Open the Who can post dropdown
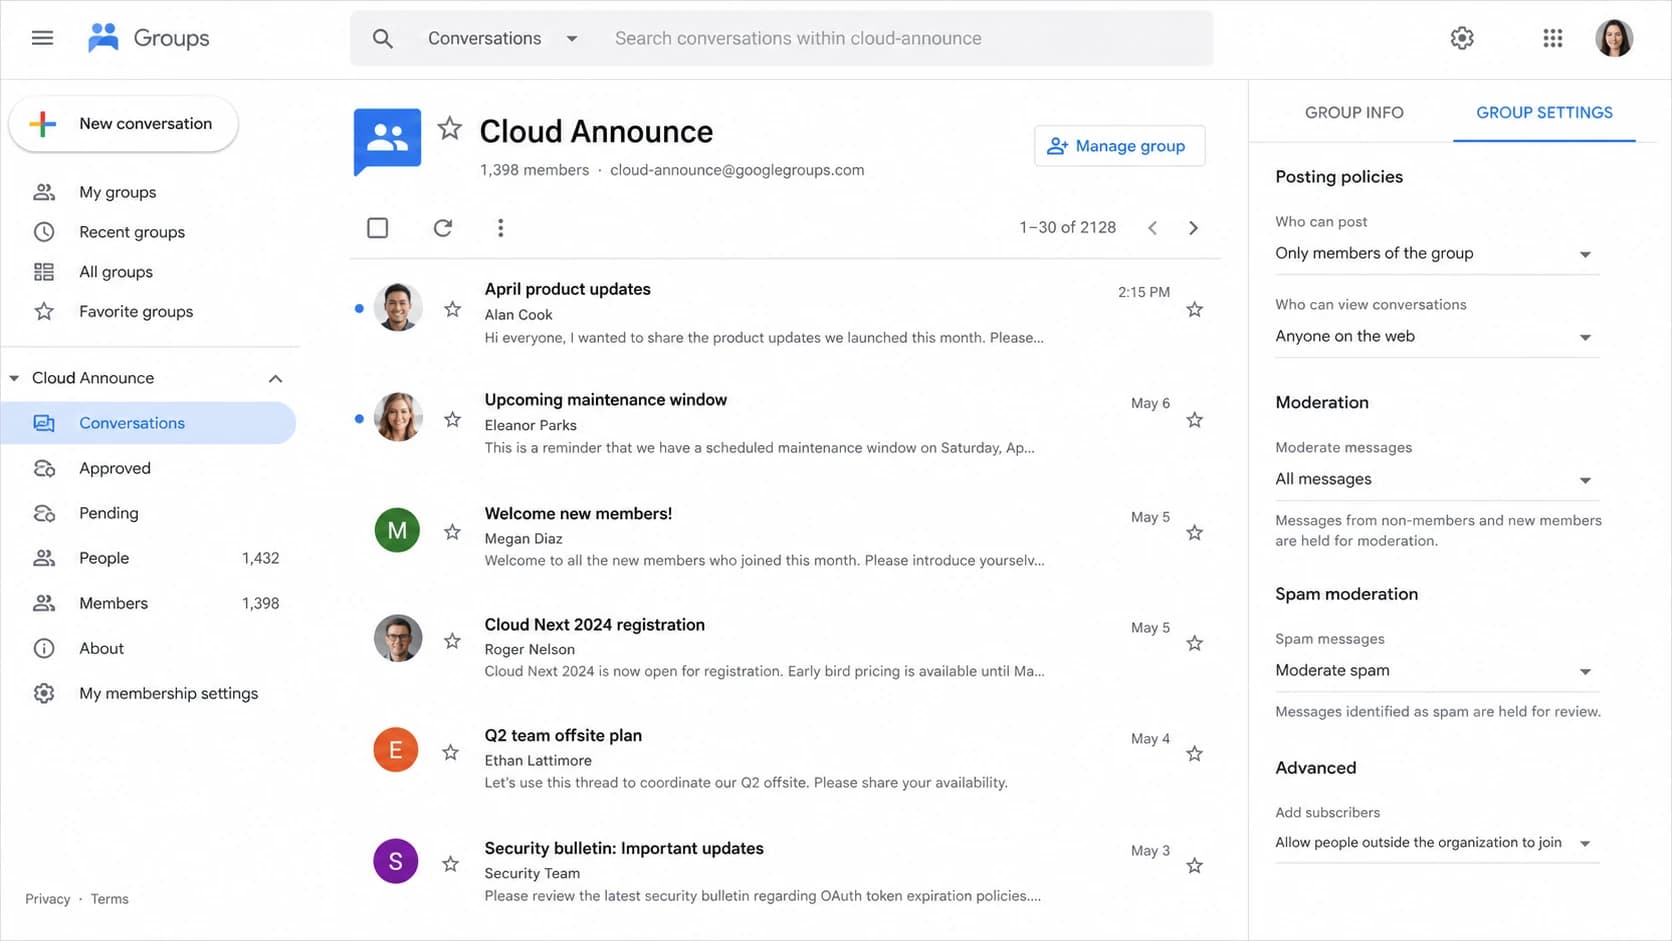This screenshot has width=1672, height=941. pos(1436,254)
